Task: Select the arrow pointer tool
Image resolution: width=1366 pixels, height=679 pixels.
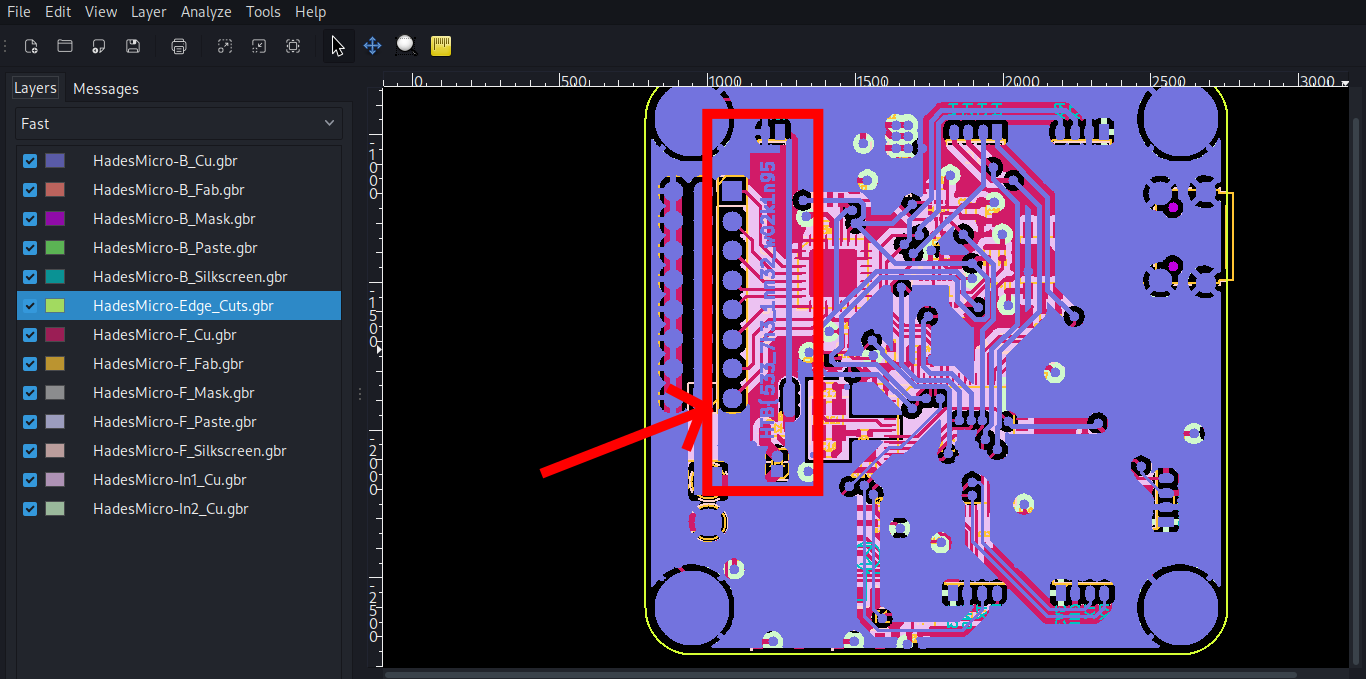Action: tap(338, 46)
